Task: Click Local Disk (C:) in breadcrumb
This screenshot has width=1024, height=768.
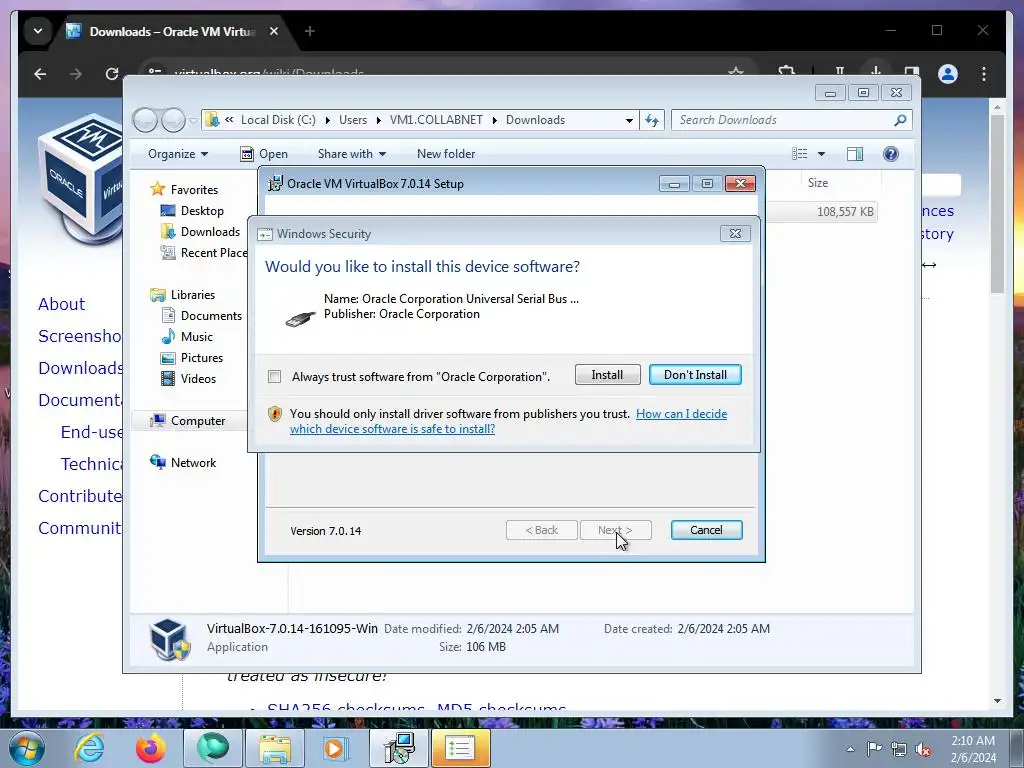Action: (278, 120)
